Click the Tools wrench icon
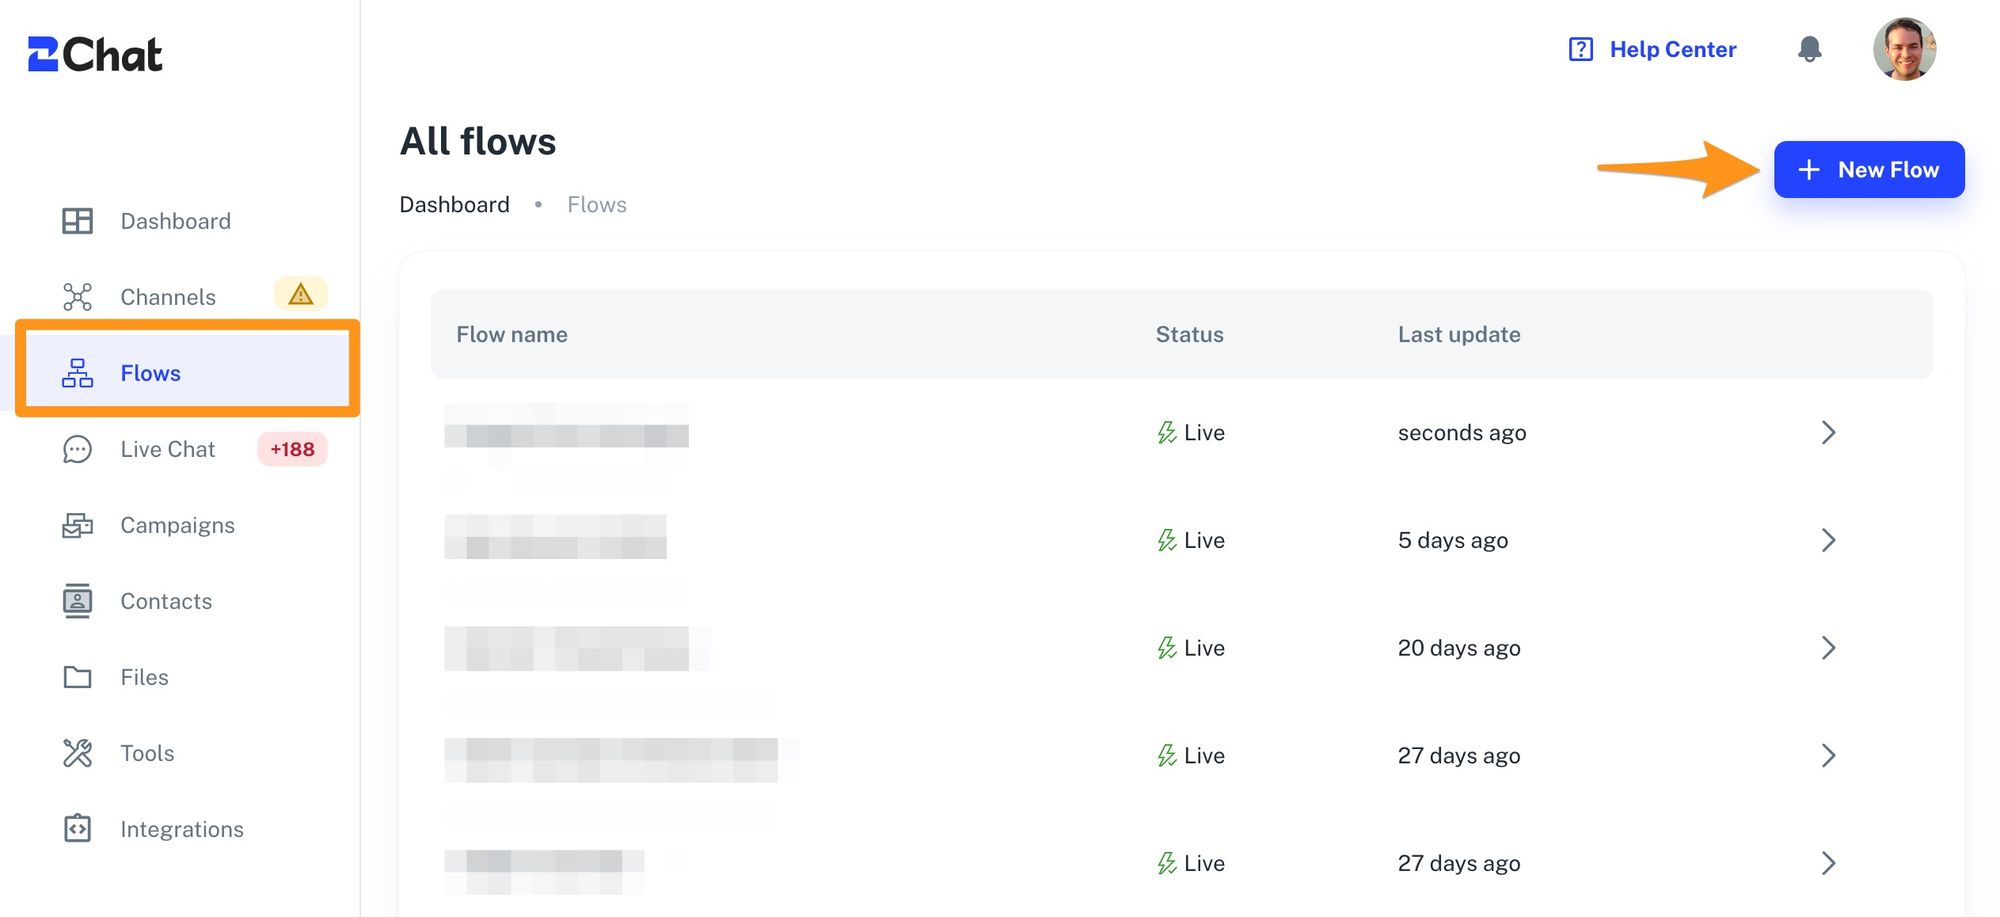 pos(77,753)
